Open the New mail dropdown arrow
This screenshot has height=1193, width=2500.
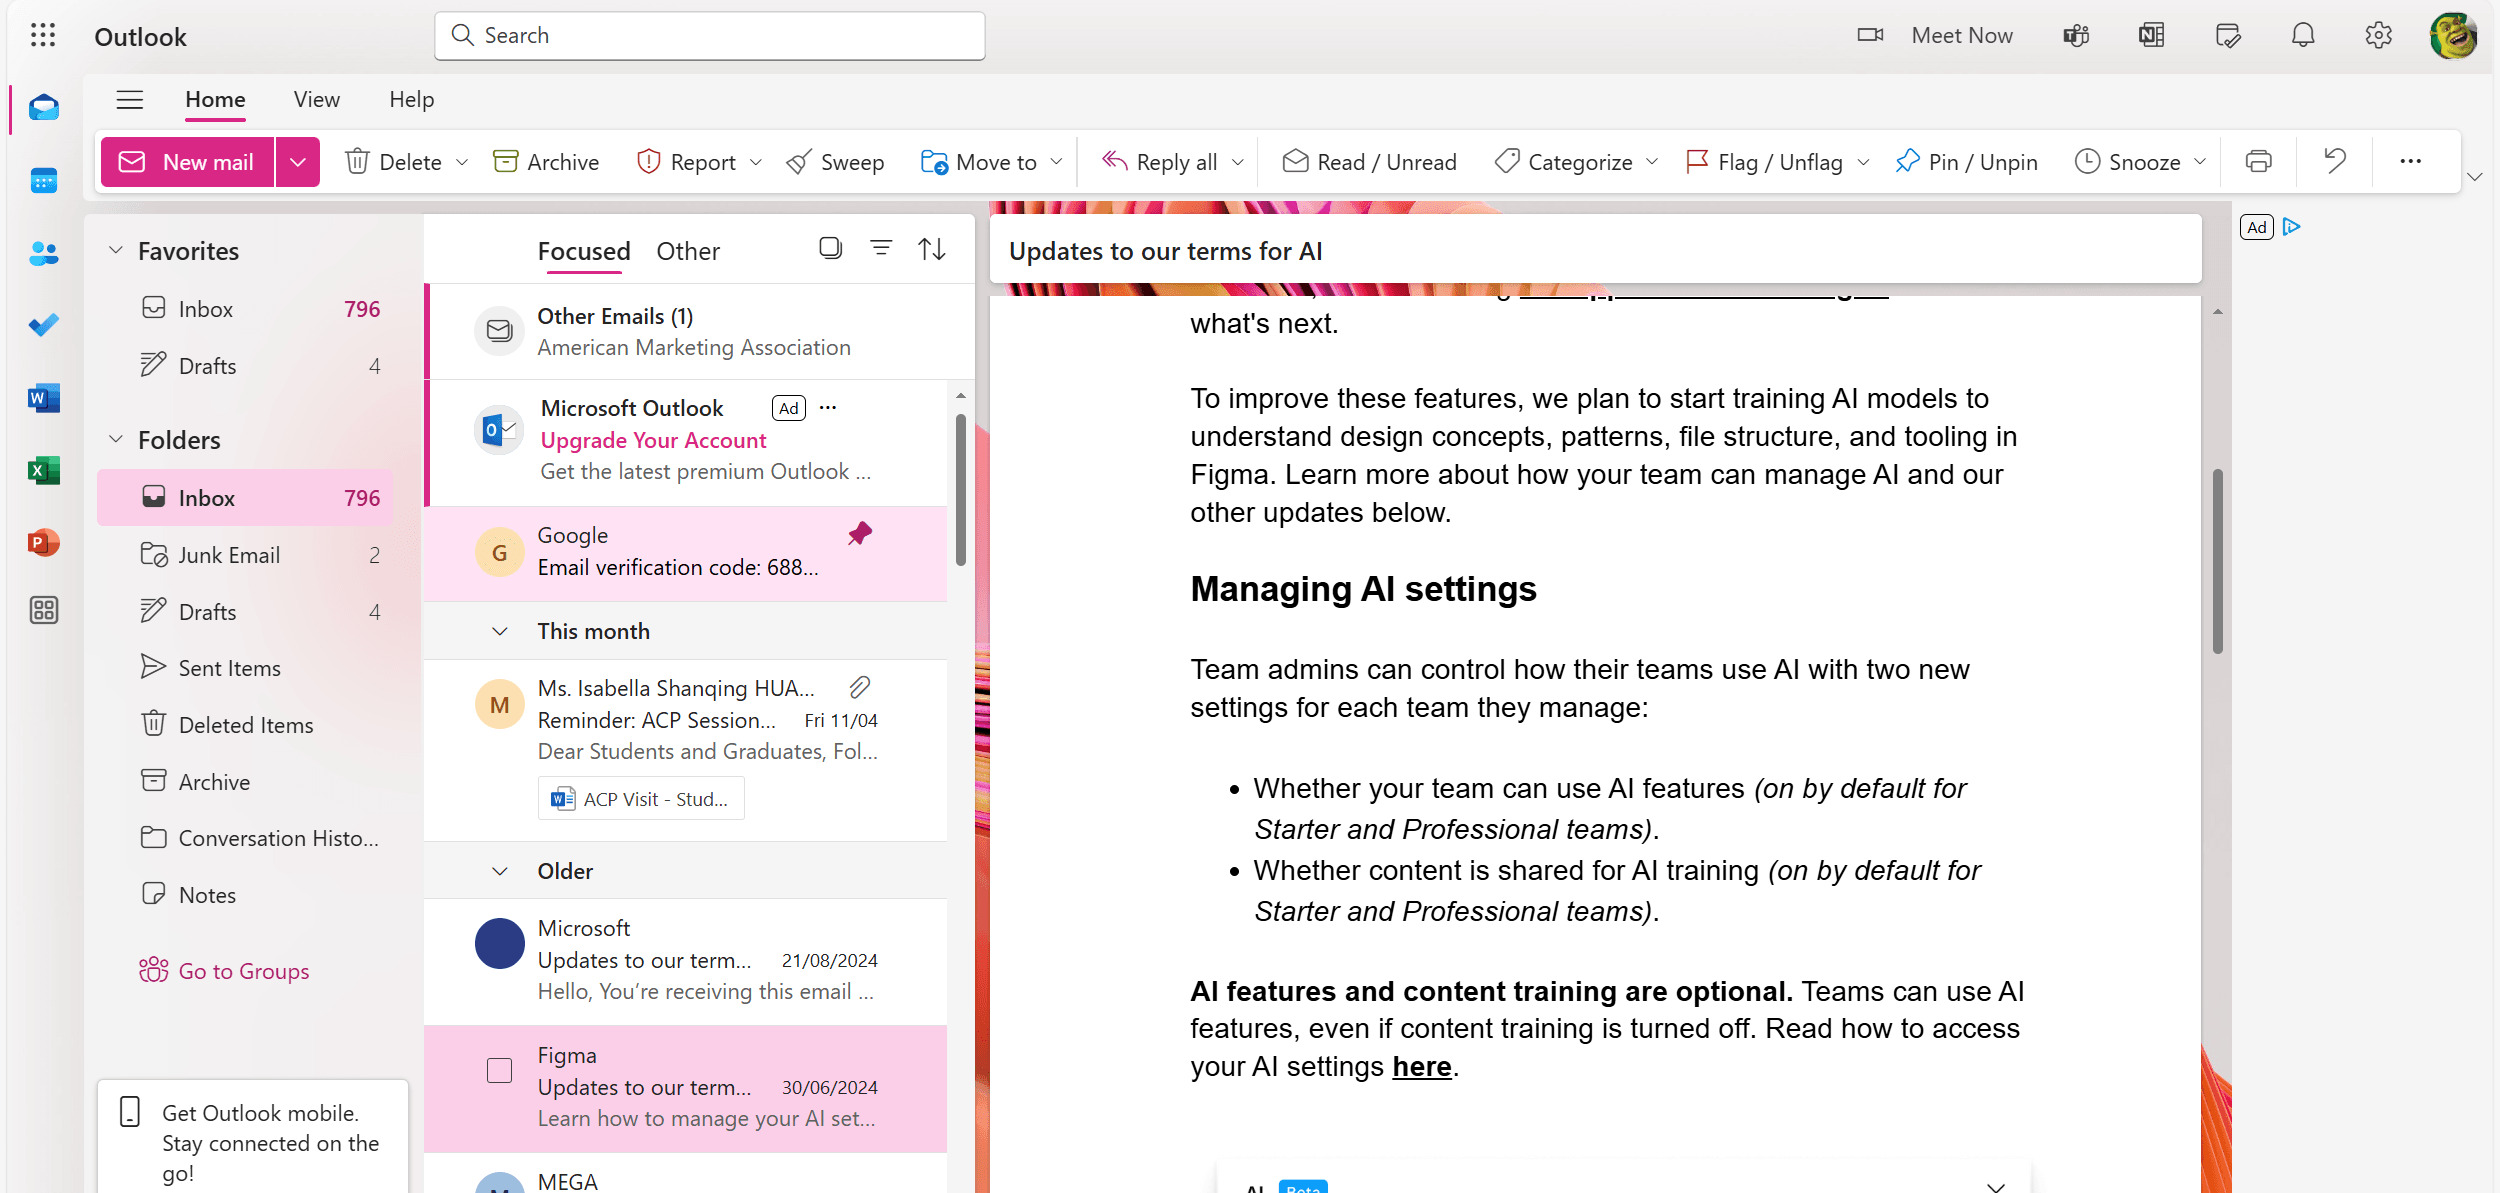tap(298, 162)
